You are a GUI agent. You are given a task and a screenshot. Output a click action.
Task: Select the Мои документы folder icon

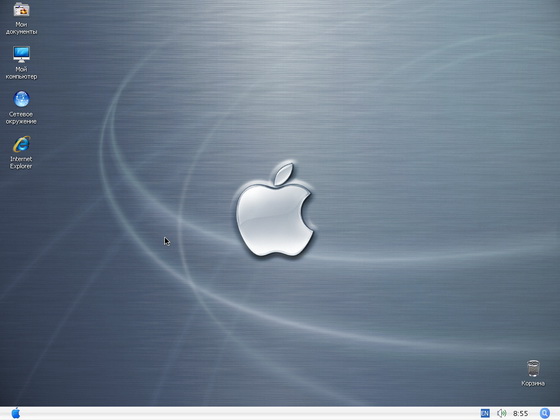click(x=21, y=9)
